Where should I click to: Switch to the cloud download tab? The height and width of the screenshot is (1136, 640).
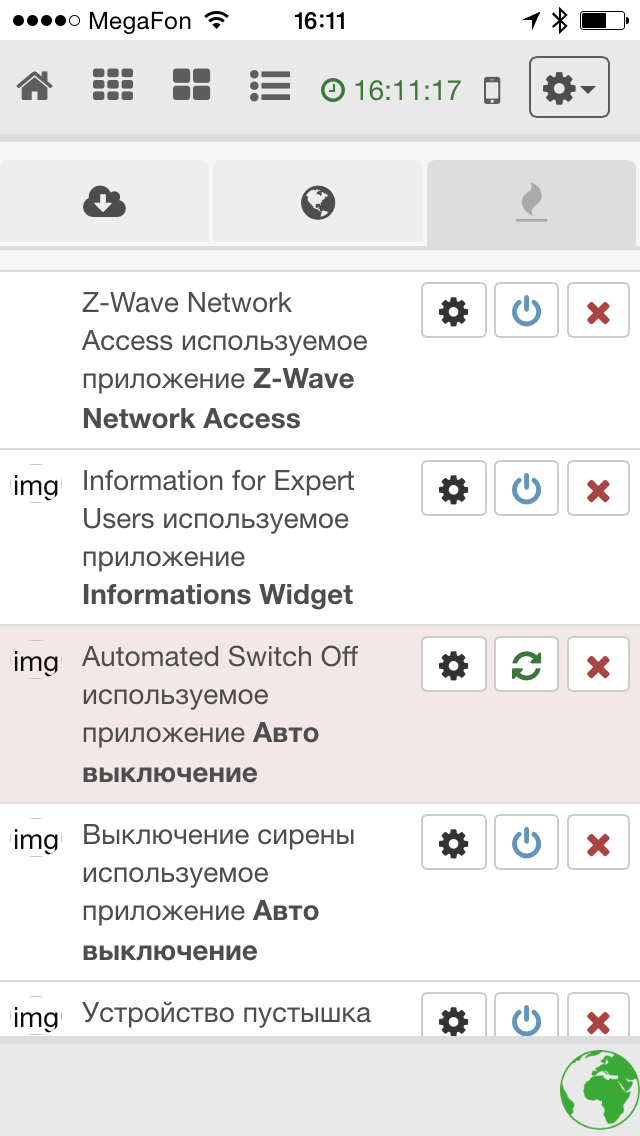click(104, 203)
